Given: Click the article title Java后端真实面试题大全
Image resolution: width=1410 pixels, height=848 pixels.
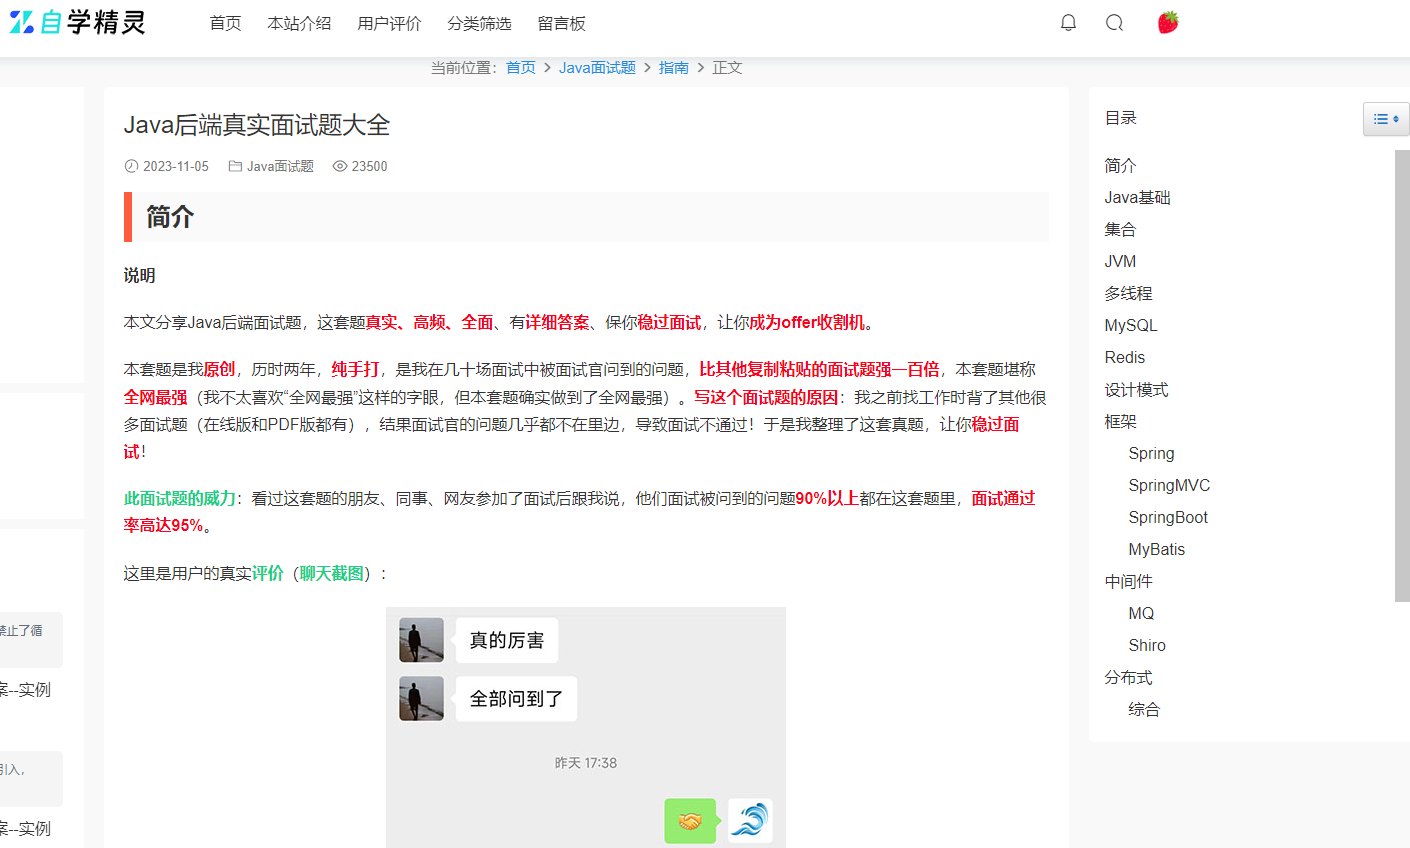Looking at the screenshot, I should (x=257, y=125).
